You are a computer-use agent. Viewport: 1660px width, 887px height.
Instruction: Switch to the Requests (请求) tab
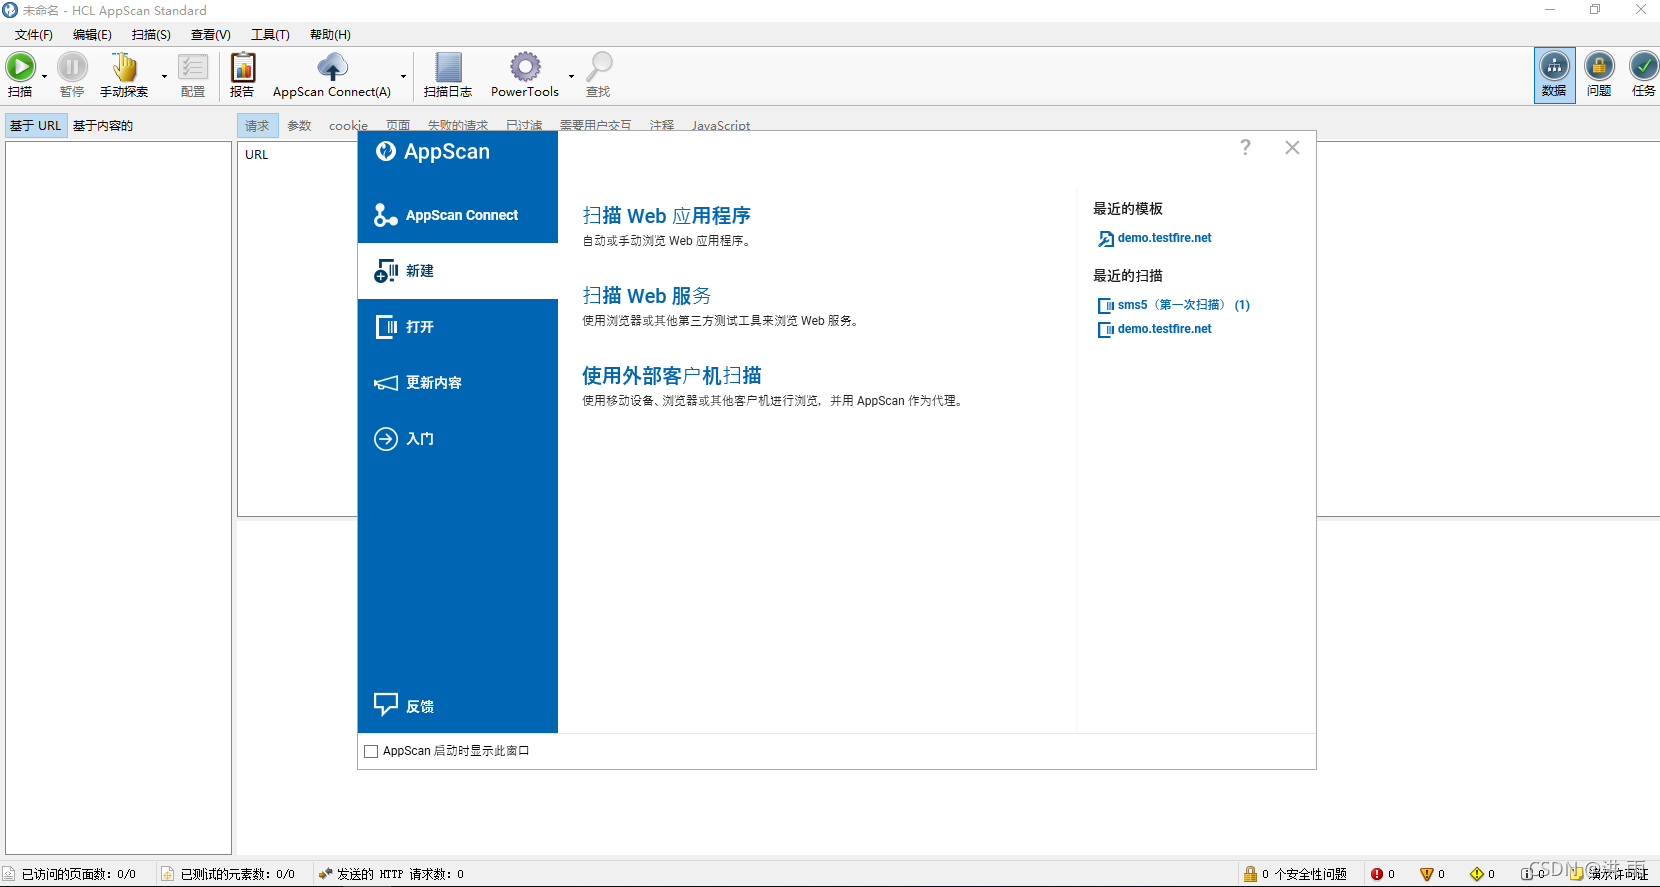[x=257, y=126]
